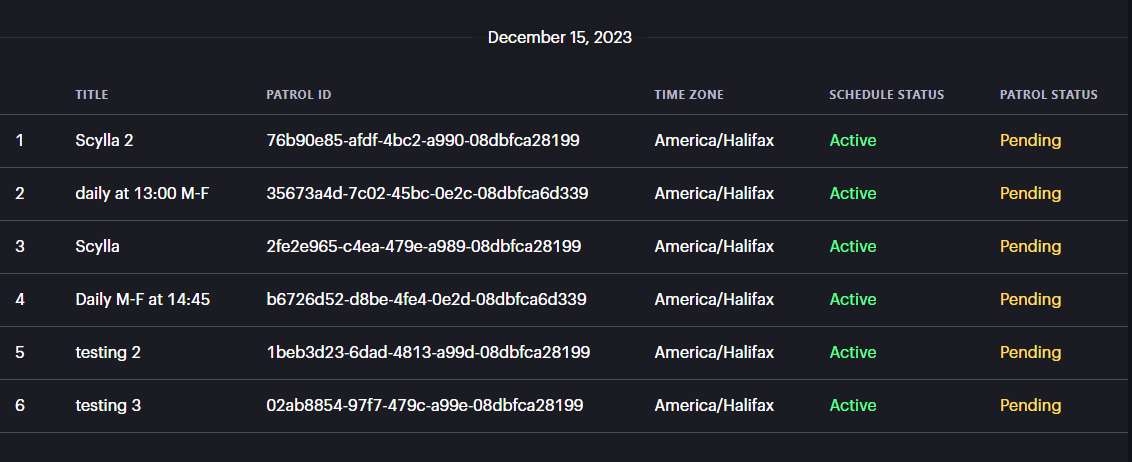Click patrol ID starting with 1beb3d23
1132x462 pixels.
428,353
